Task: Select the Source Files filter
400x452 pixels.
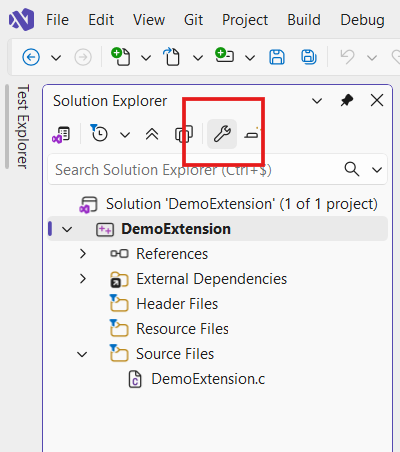Action: 175,354
